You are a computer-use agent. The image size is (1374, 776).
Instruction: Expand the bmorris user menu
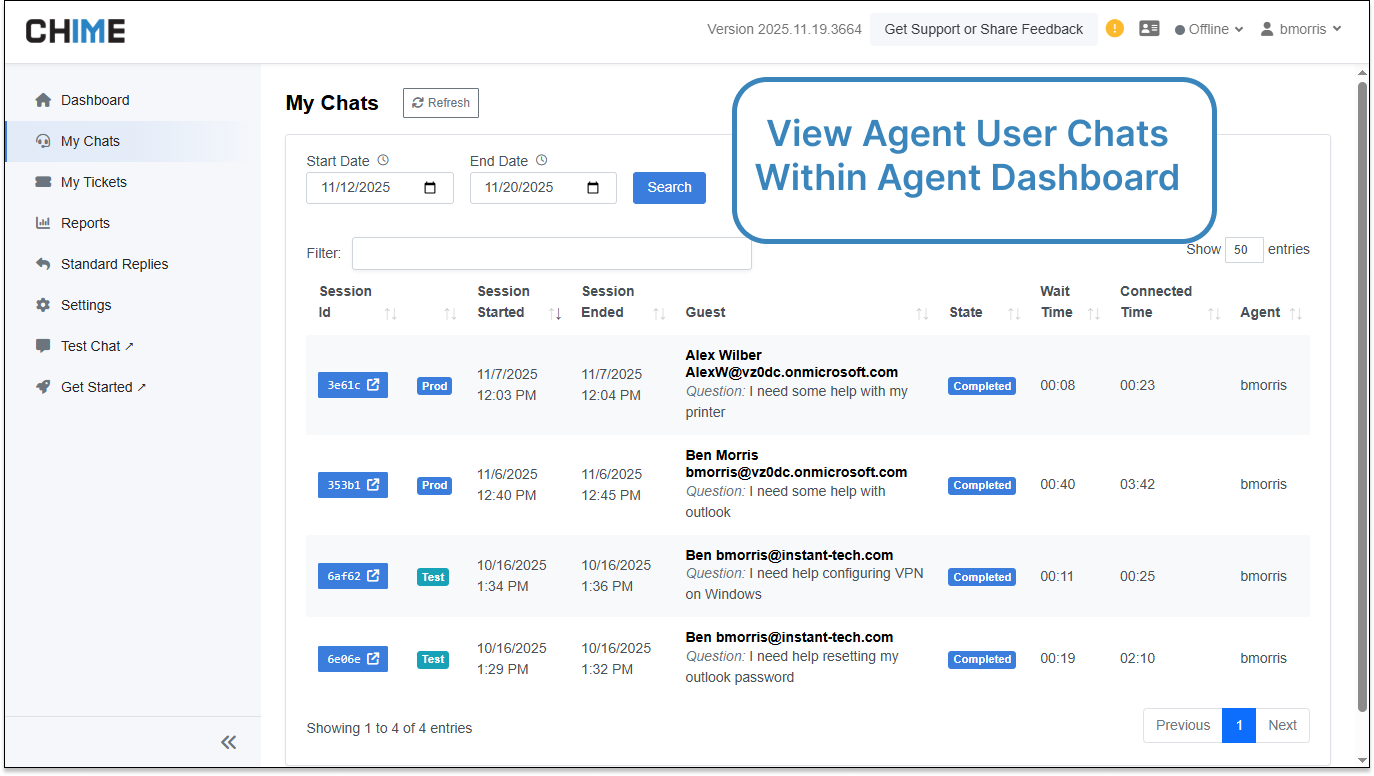[x=1300, y=29]
